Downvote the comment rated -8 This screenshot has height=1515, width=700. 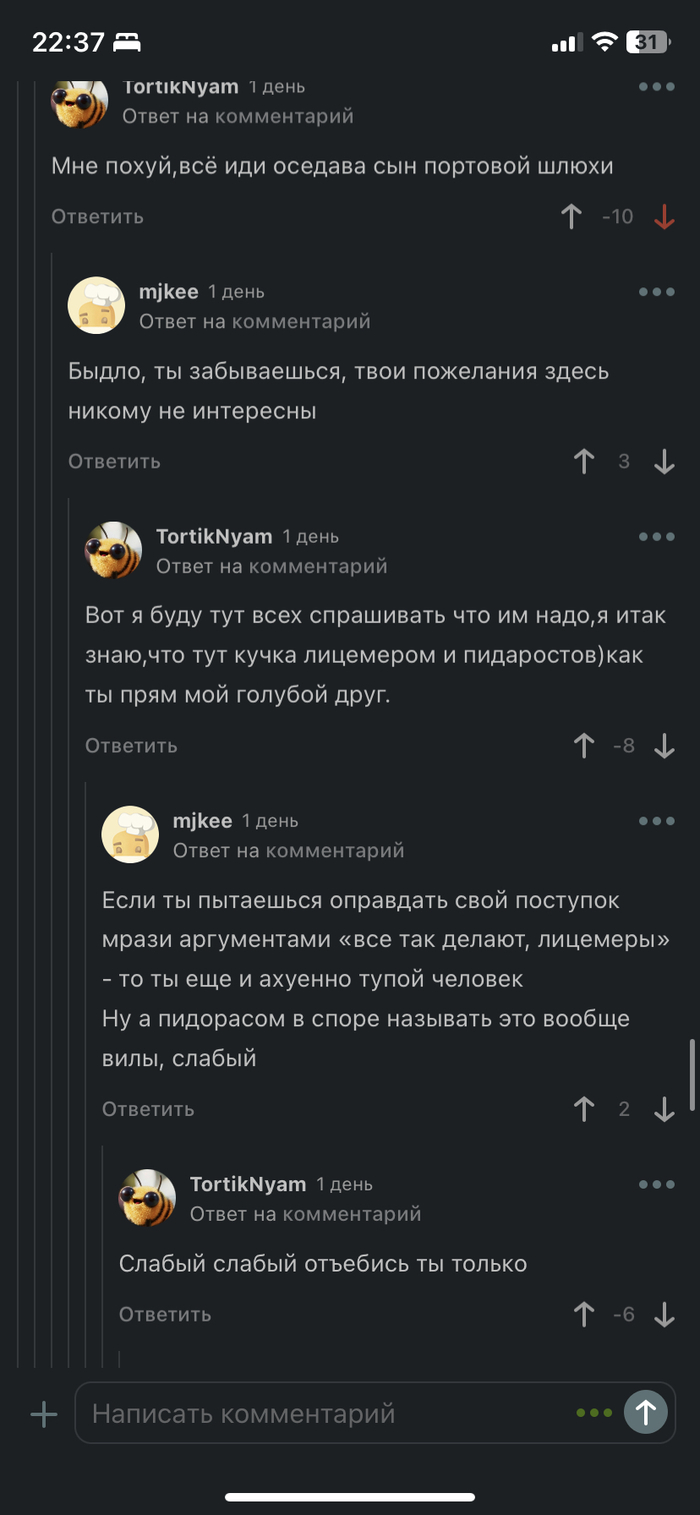pos(664,745)
